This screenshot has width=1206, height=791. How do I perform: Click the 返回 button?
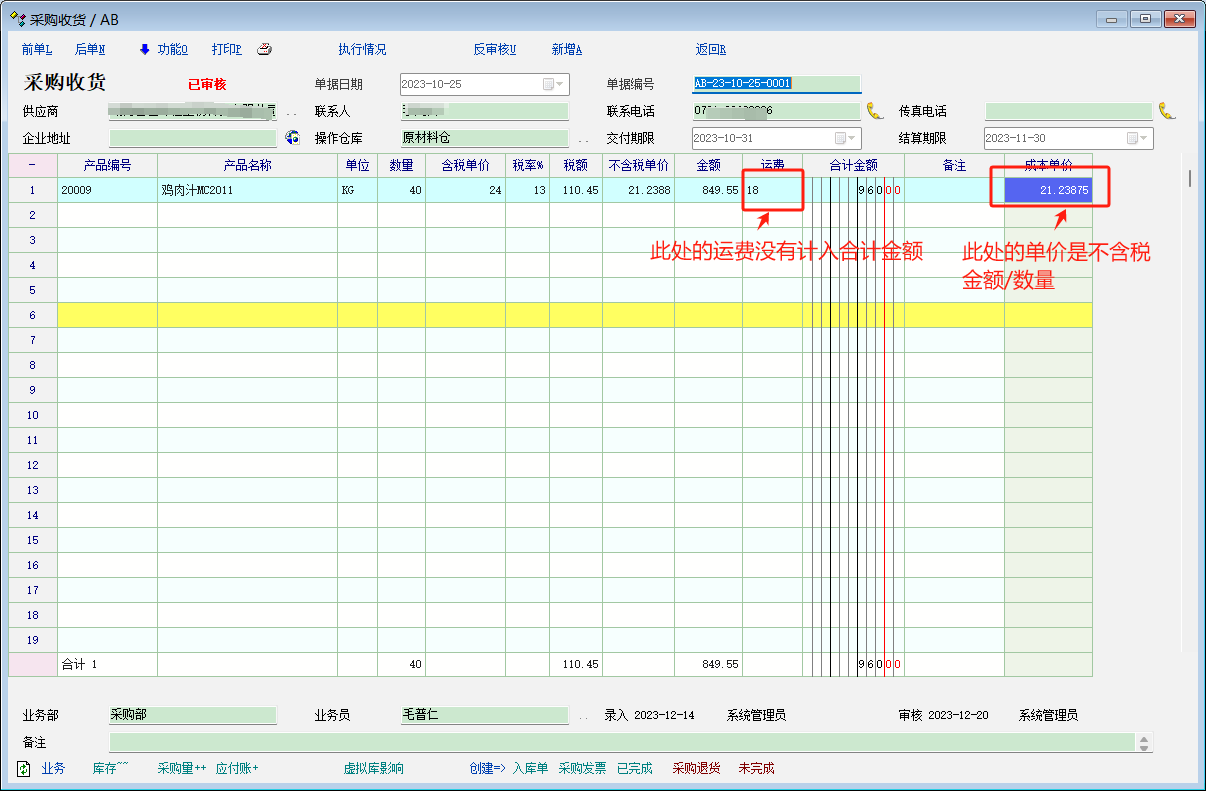coord(710,50)
